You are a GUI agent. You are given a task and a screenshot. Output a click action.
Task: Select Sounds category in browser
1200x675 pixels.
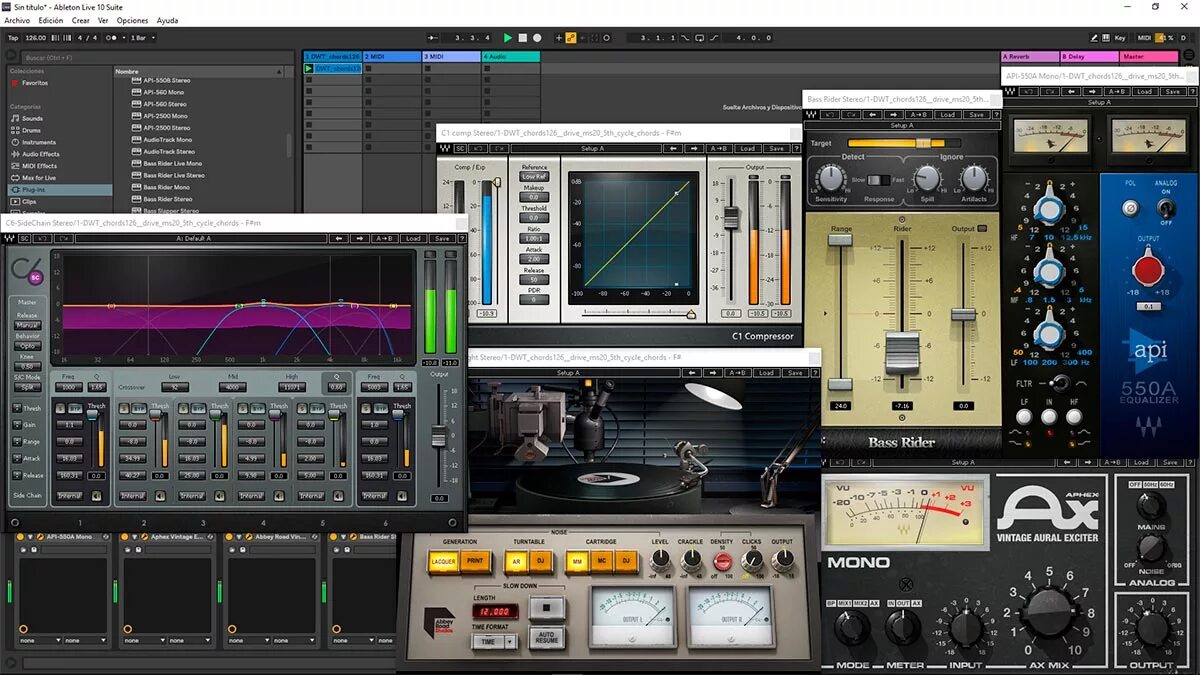coord(32,118)
